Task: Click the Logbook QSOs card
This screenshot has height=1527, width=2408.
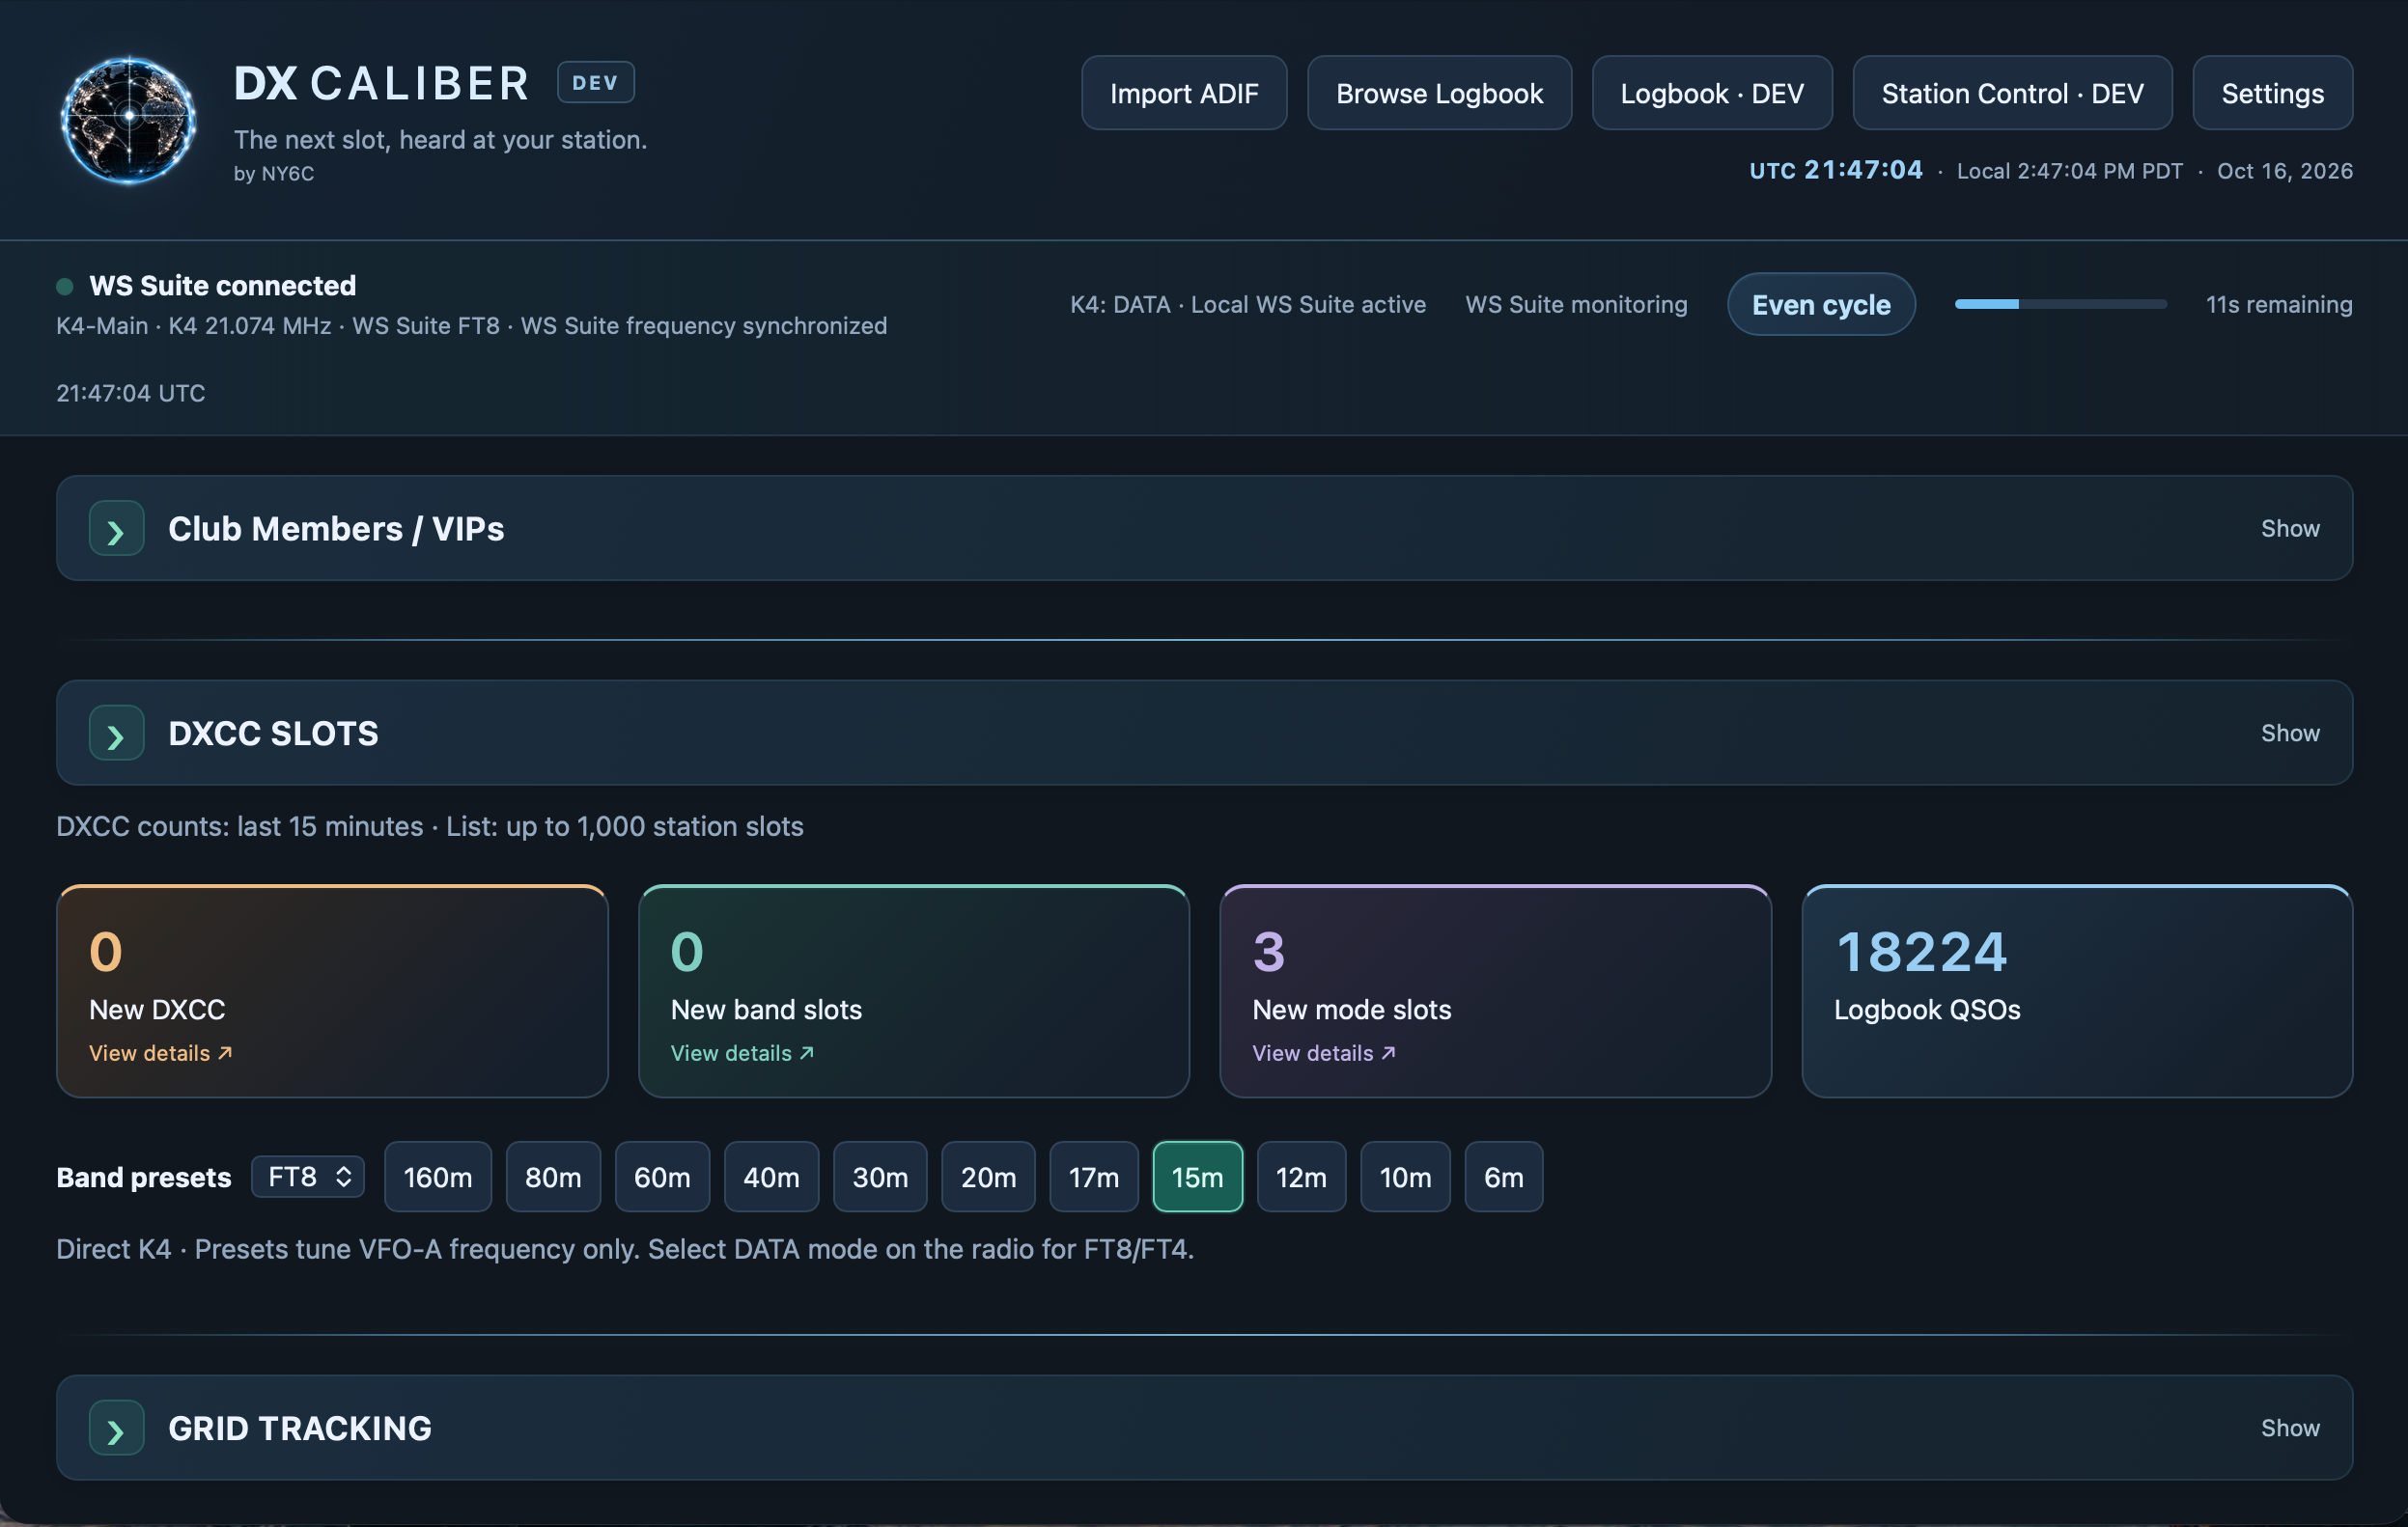Action: (2077, 992)
